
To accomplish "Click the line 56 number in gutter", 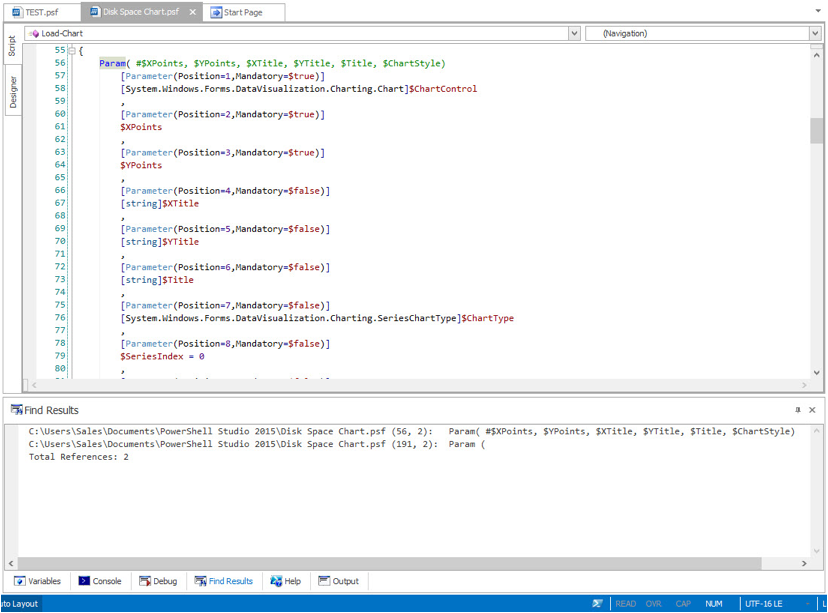I will click(x=60, y=63).
